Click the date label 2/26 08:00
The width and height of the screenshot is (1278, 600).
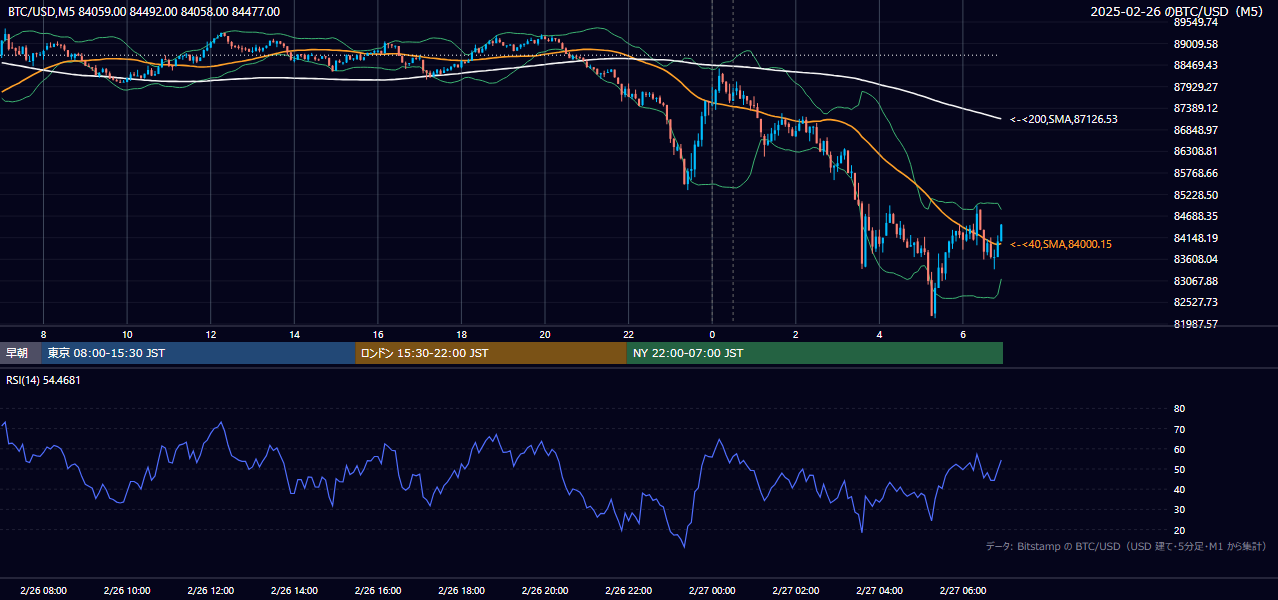(x=43, y=591)
